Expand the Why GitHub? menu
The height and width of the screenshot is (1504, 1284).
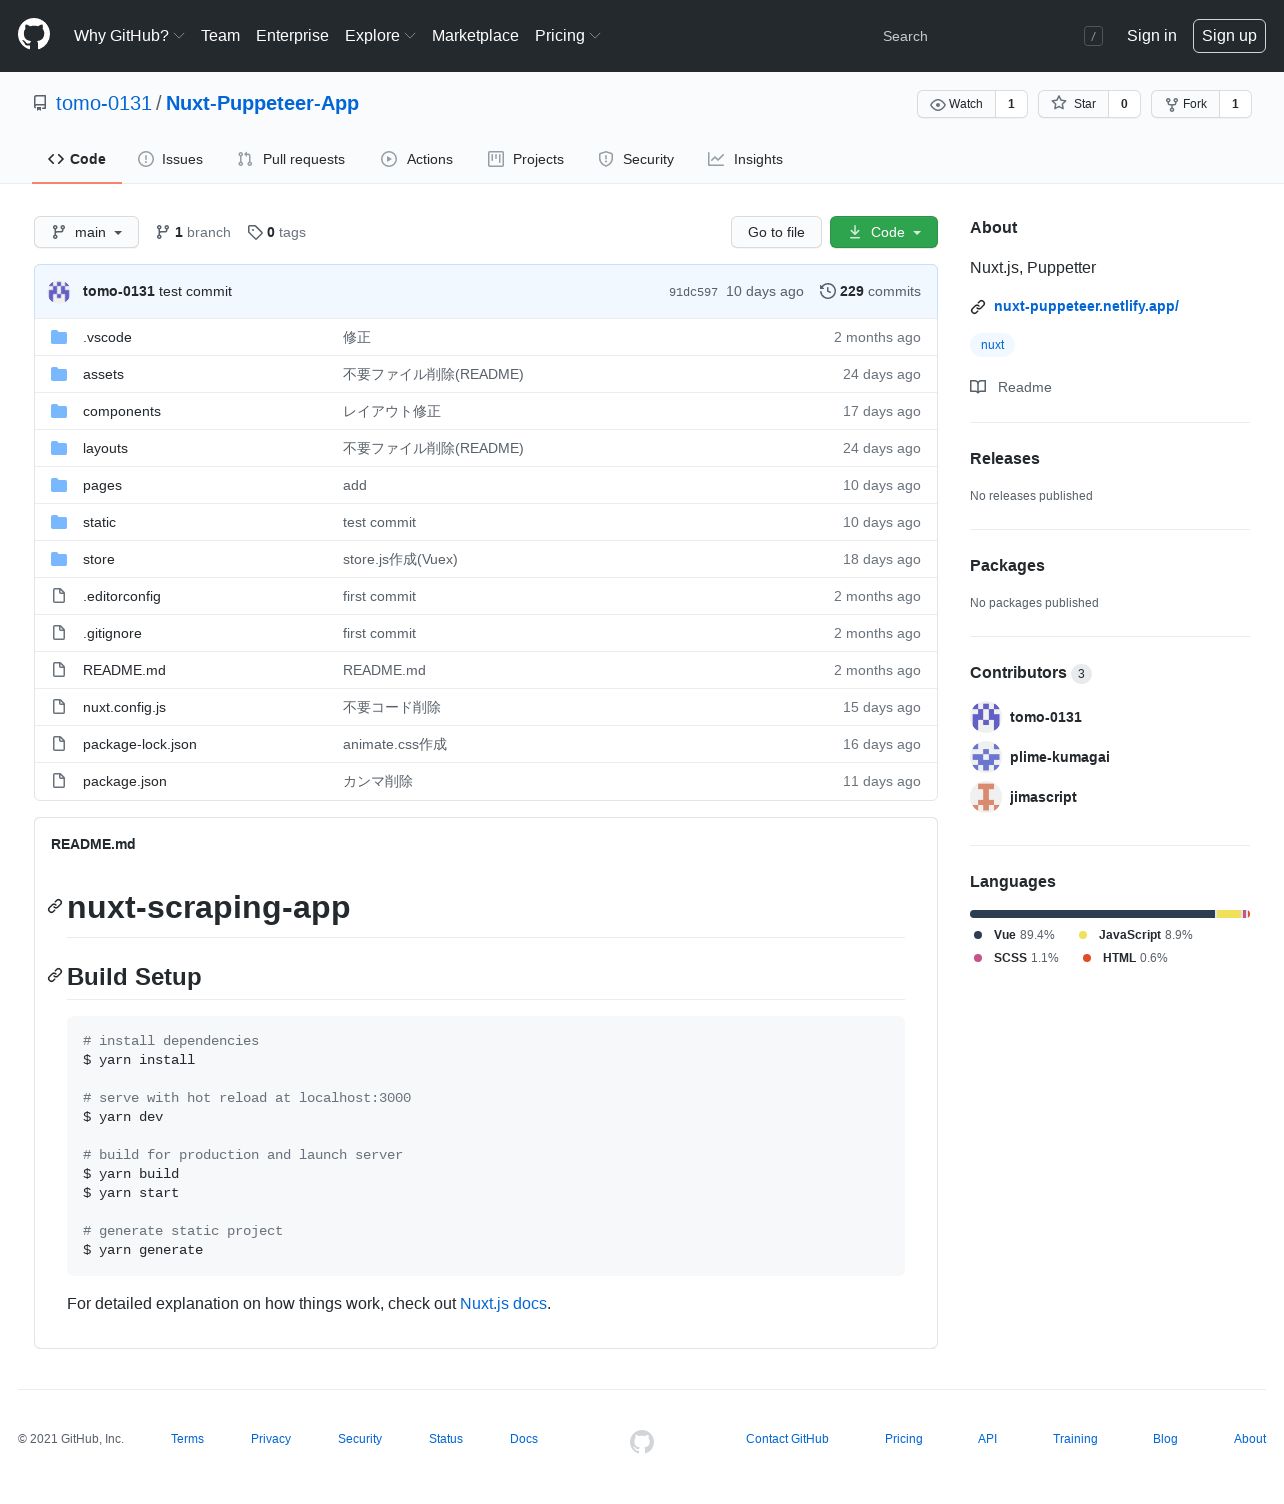coord(129,35)
